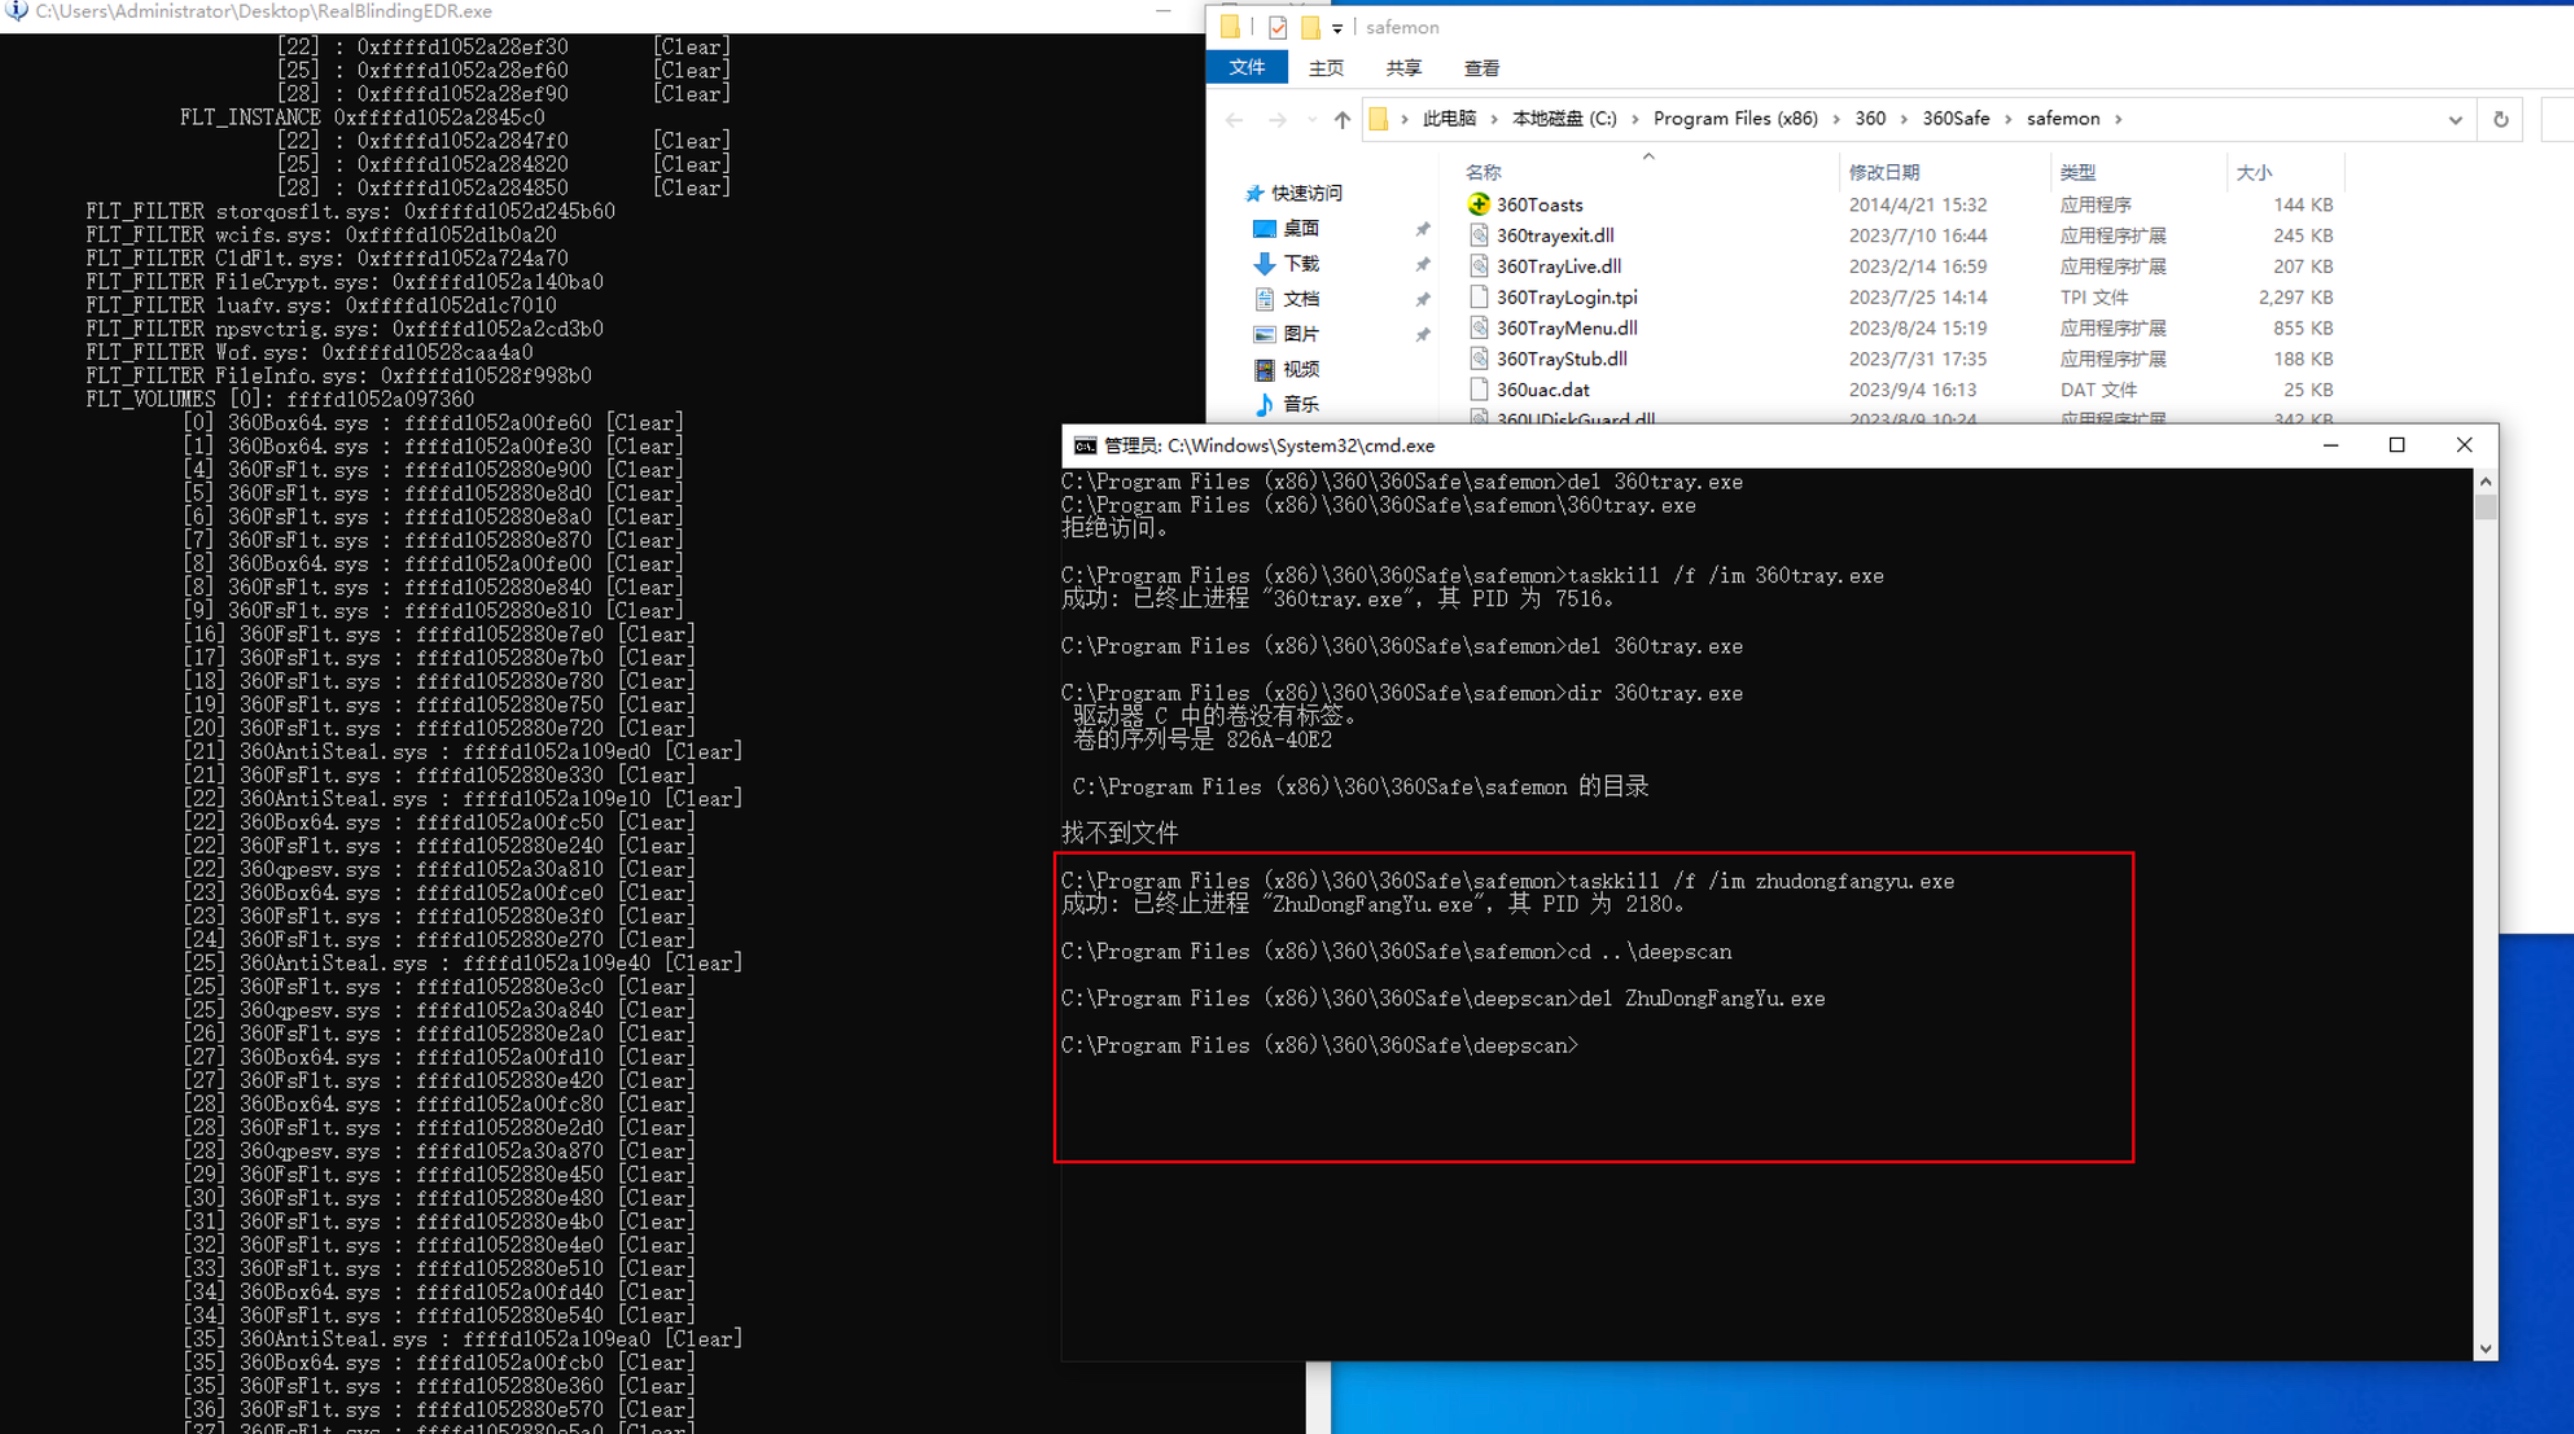Sort by 修改日期 column header

(x=1883, y=172)
